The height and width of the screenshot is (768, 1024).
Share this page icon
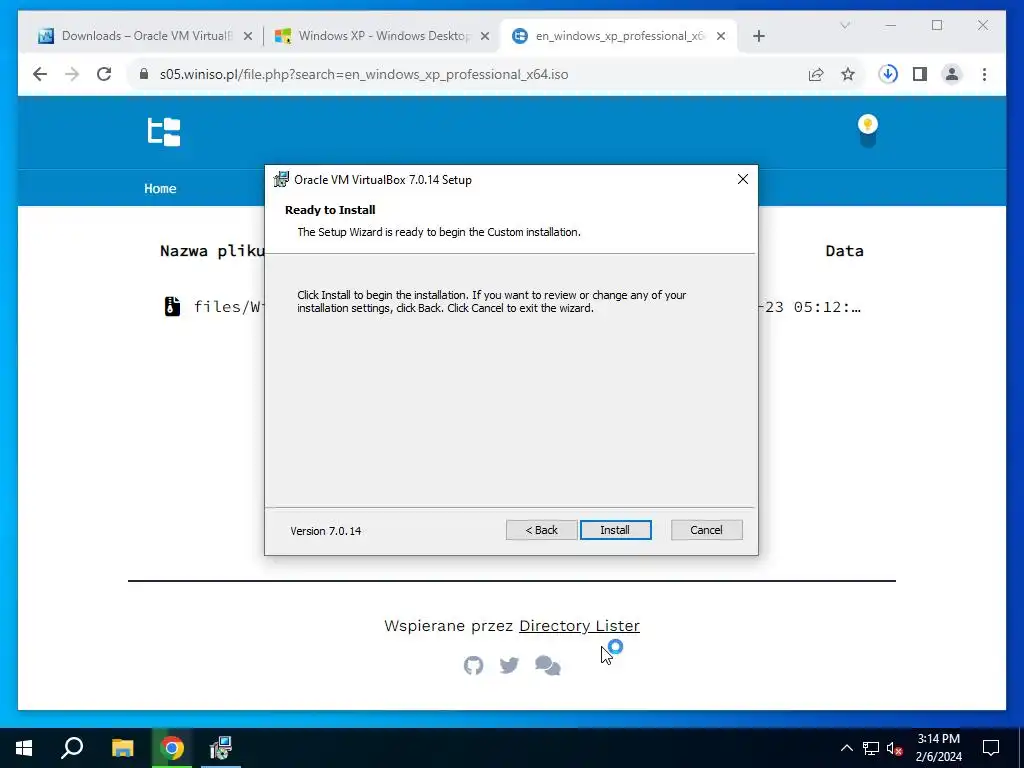coord(816,74)
